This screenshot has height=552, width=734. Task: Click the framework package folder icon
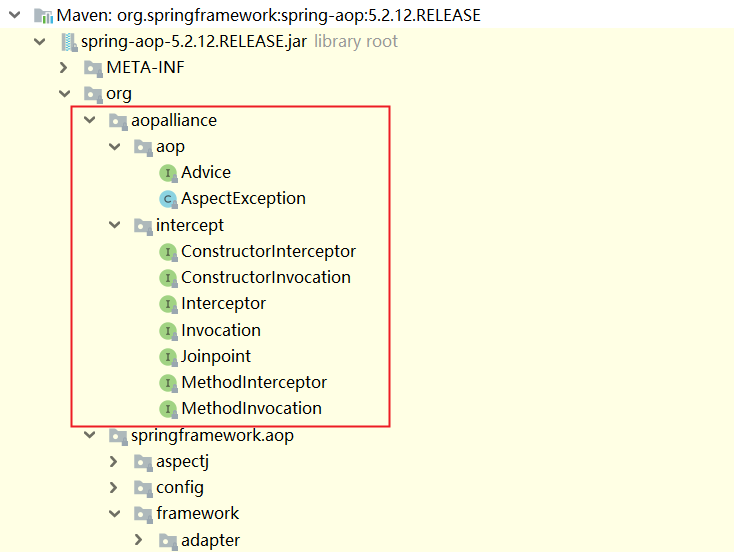click(x=143, y=514)
